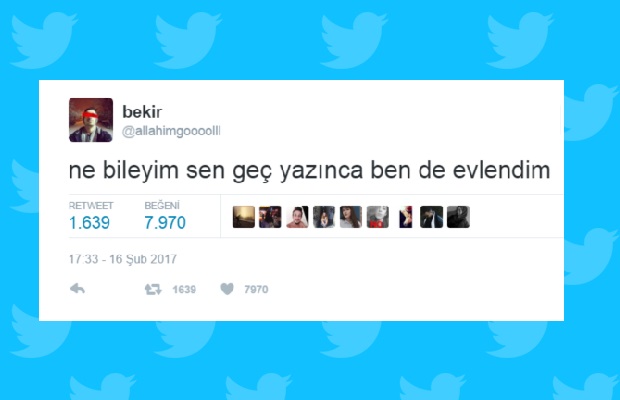This screenshot has height=400, width=620.
Task: Click the reply arrow icon
Action: coord(78,289)
